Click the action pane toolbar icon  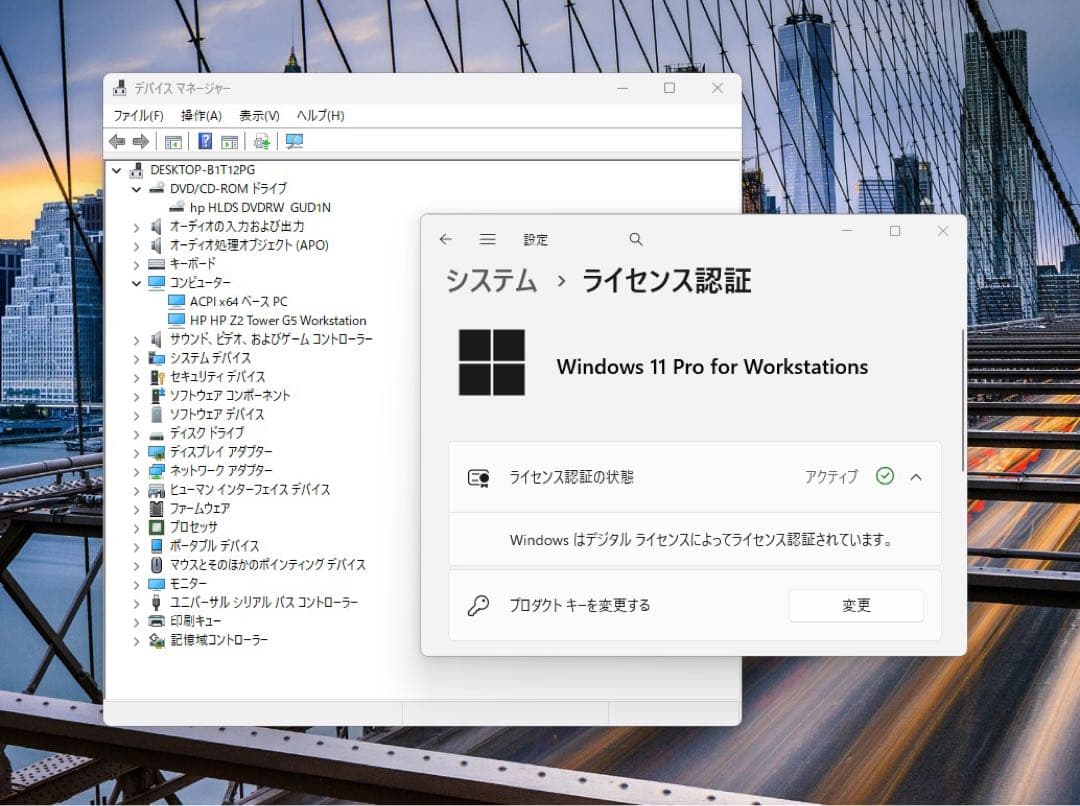click(229, 142)
